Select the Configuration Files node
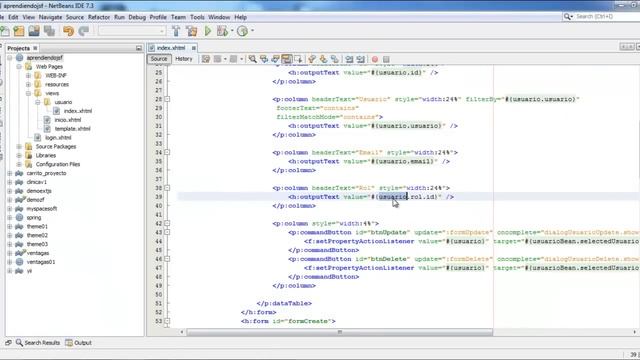This screenshot has height=360, width=640. coord(58,164)
